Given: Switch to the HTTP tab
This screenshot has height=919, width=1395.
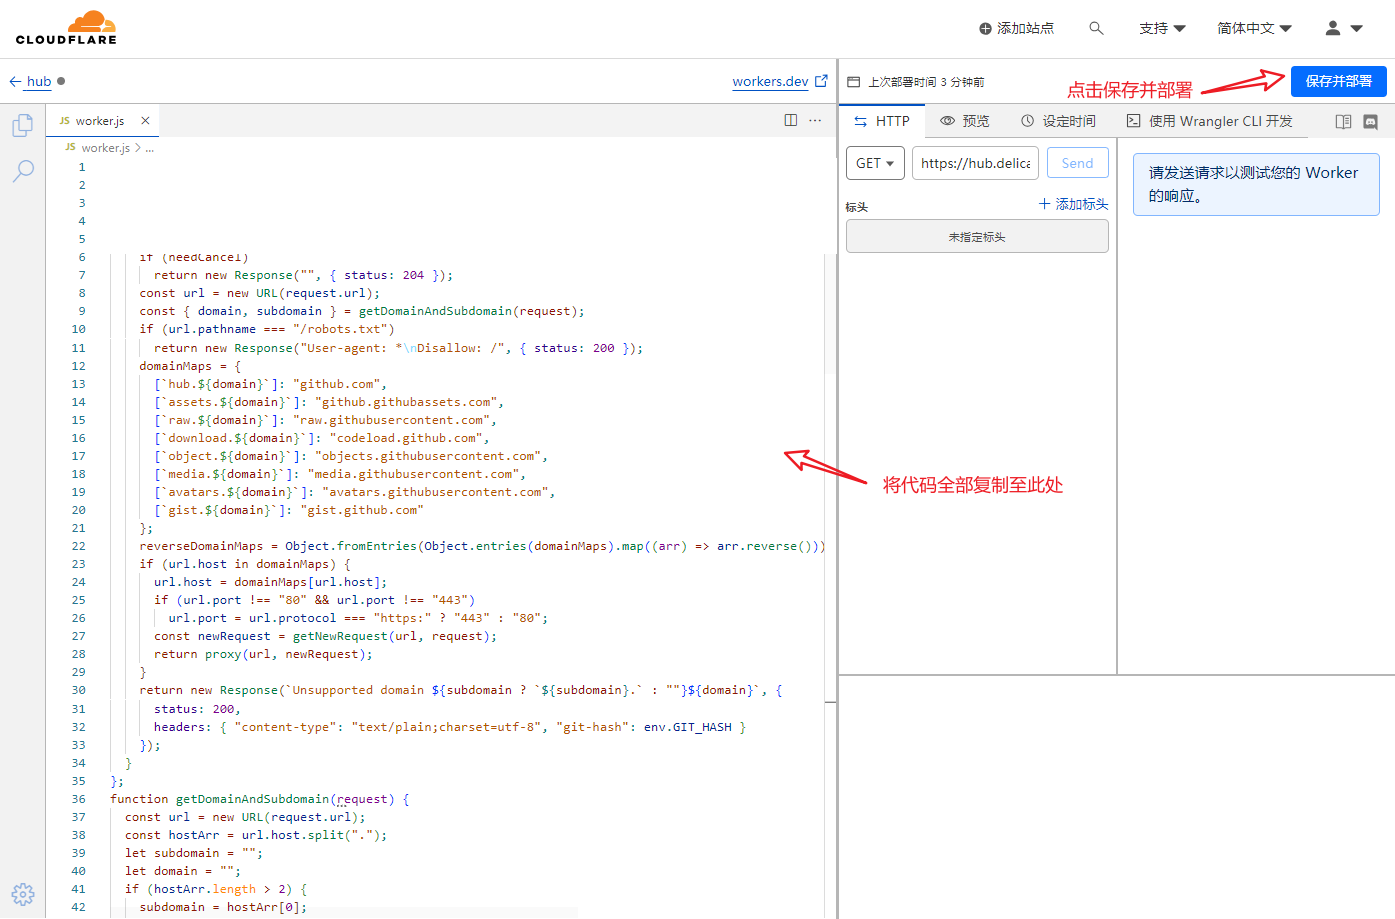Looking at the screenshot, I should click(x=882, y=121).
